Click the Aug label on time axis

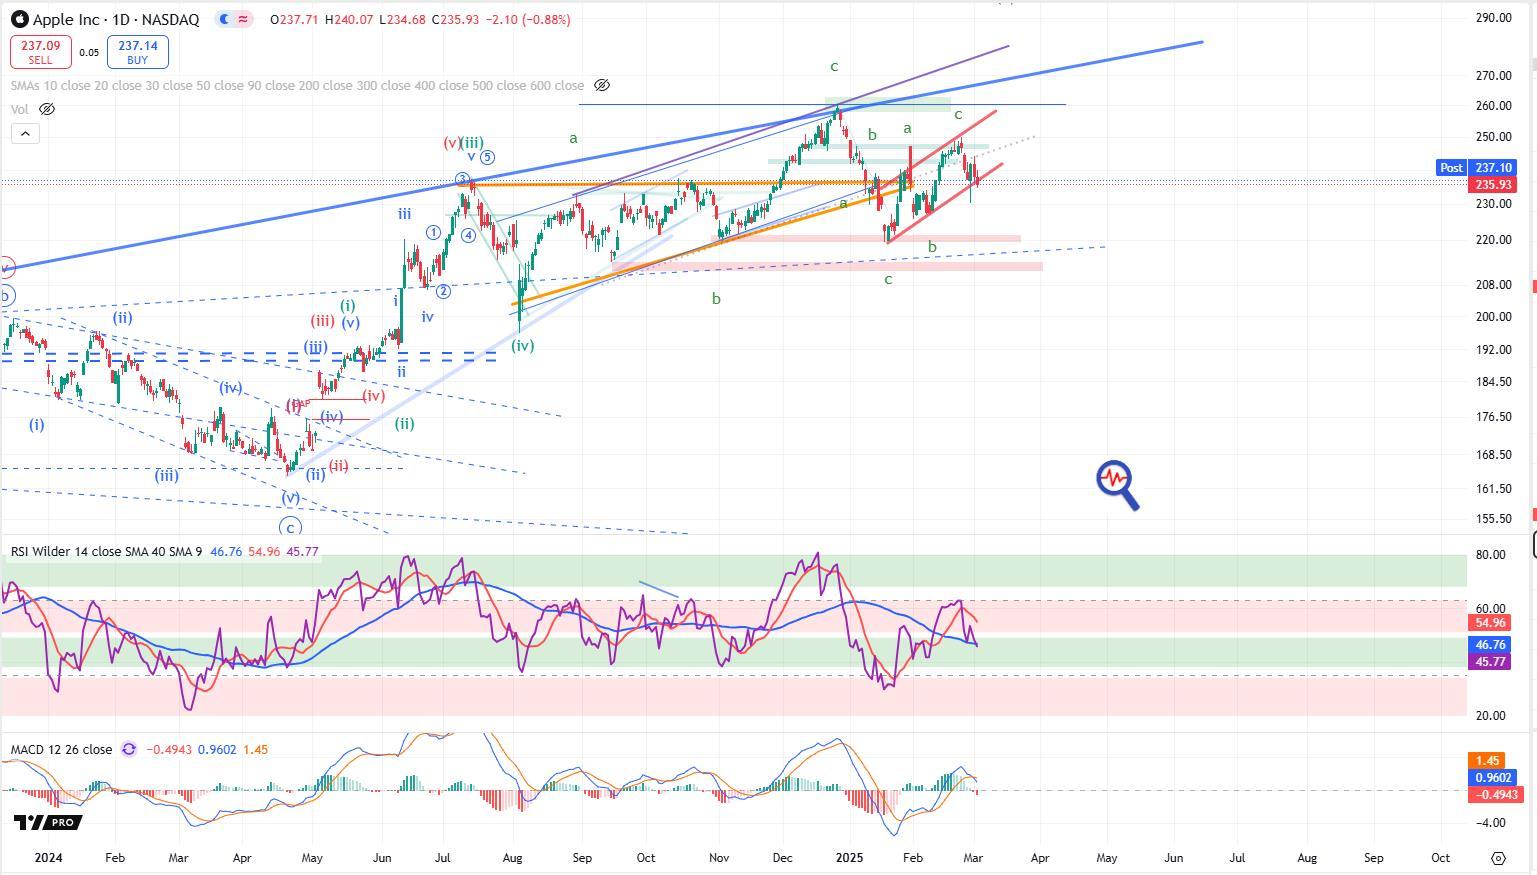513,858
